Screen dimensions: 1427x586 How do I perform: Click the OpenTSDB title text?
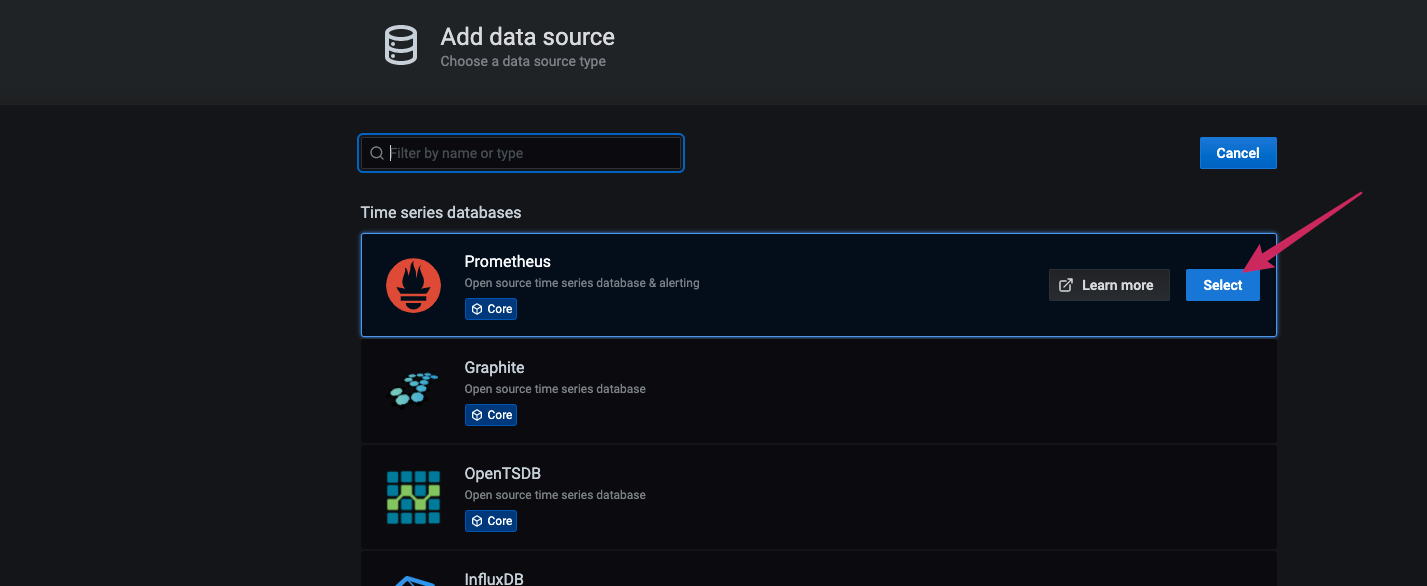tap(503, 473)
